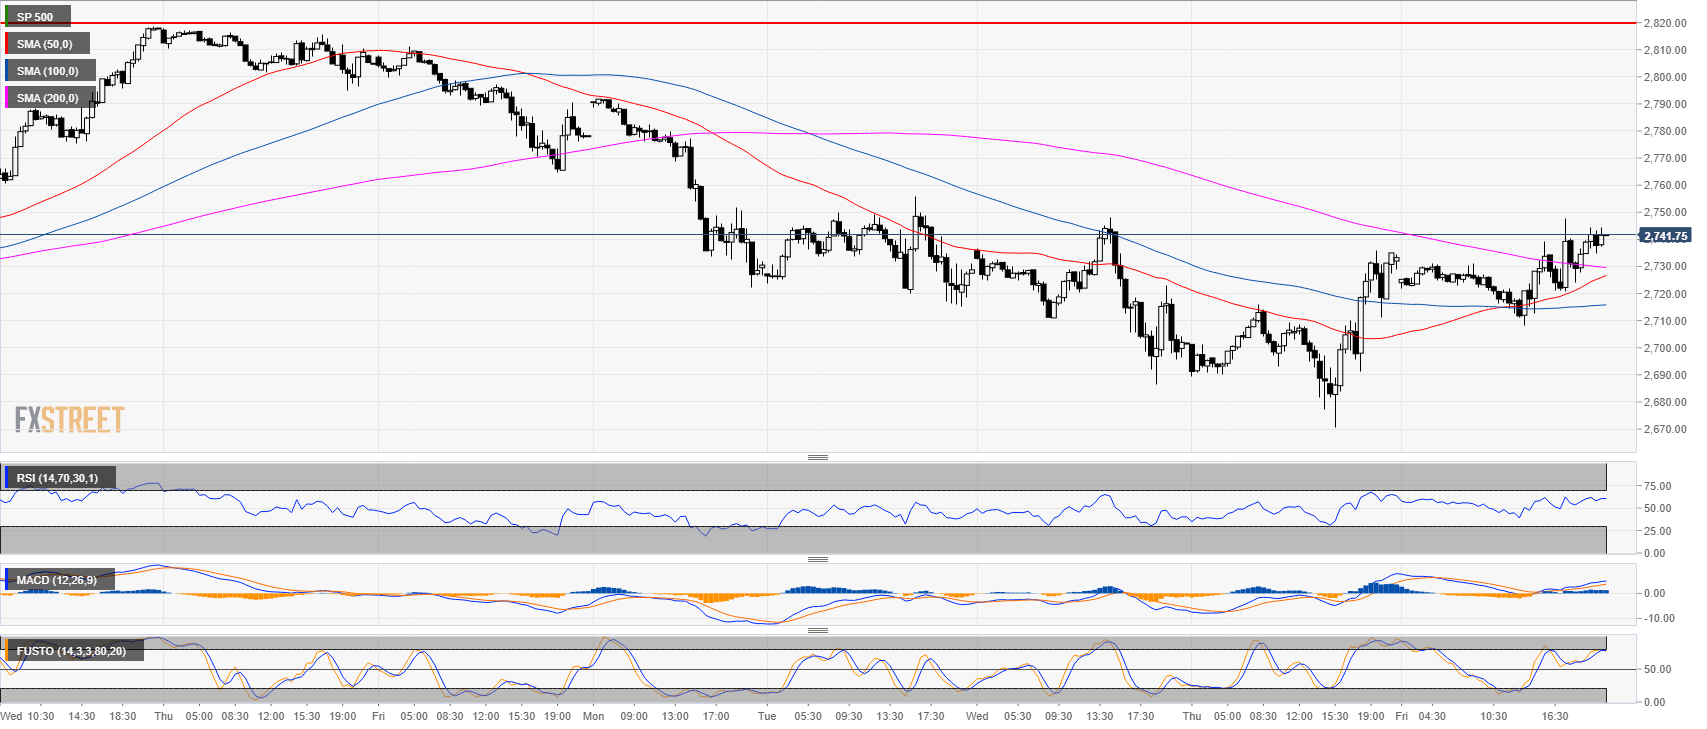Click the Mon label on time axis
1707x729 pixels.
pos(593,716)
